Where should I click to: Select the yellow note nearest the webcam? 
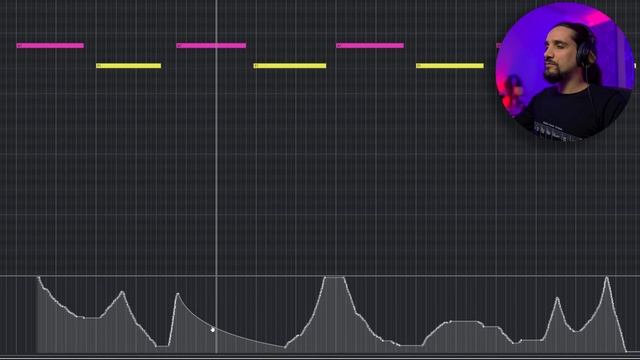(x=450, y=66)
